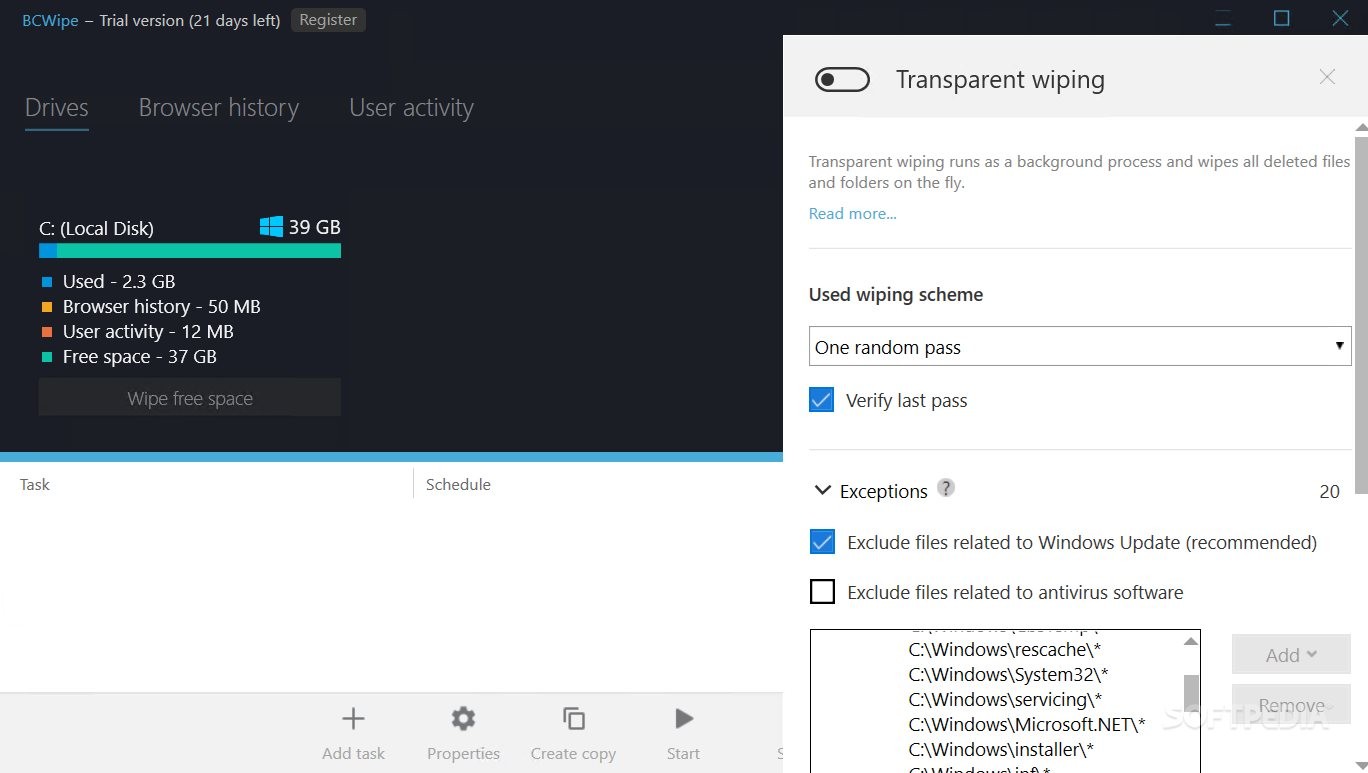Image resolution: width=1368 pixels, height=773 pixels.
Task: Toggle the Transparent wiping switch
Action: pyautogui.click(x=842, y=80)
